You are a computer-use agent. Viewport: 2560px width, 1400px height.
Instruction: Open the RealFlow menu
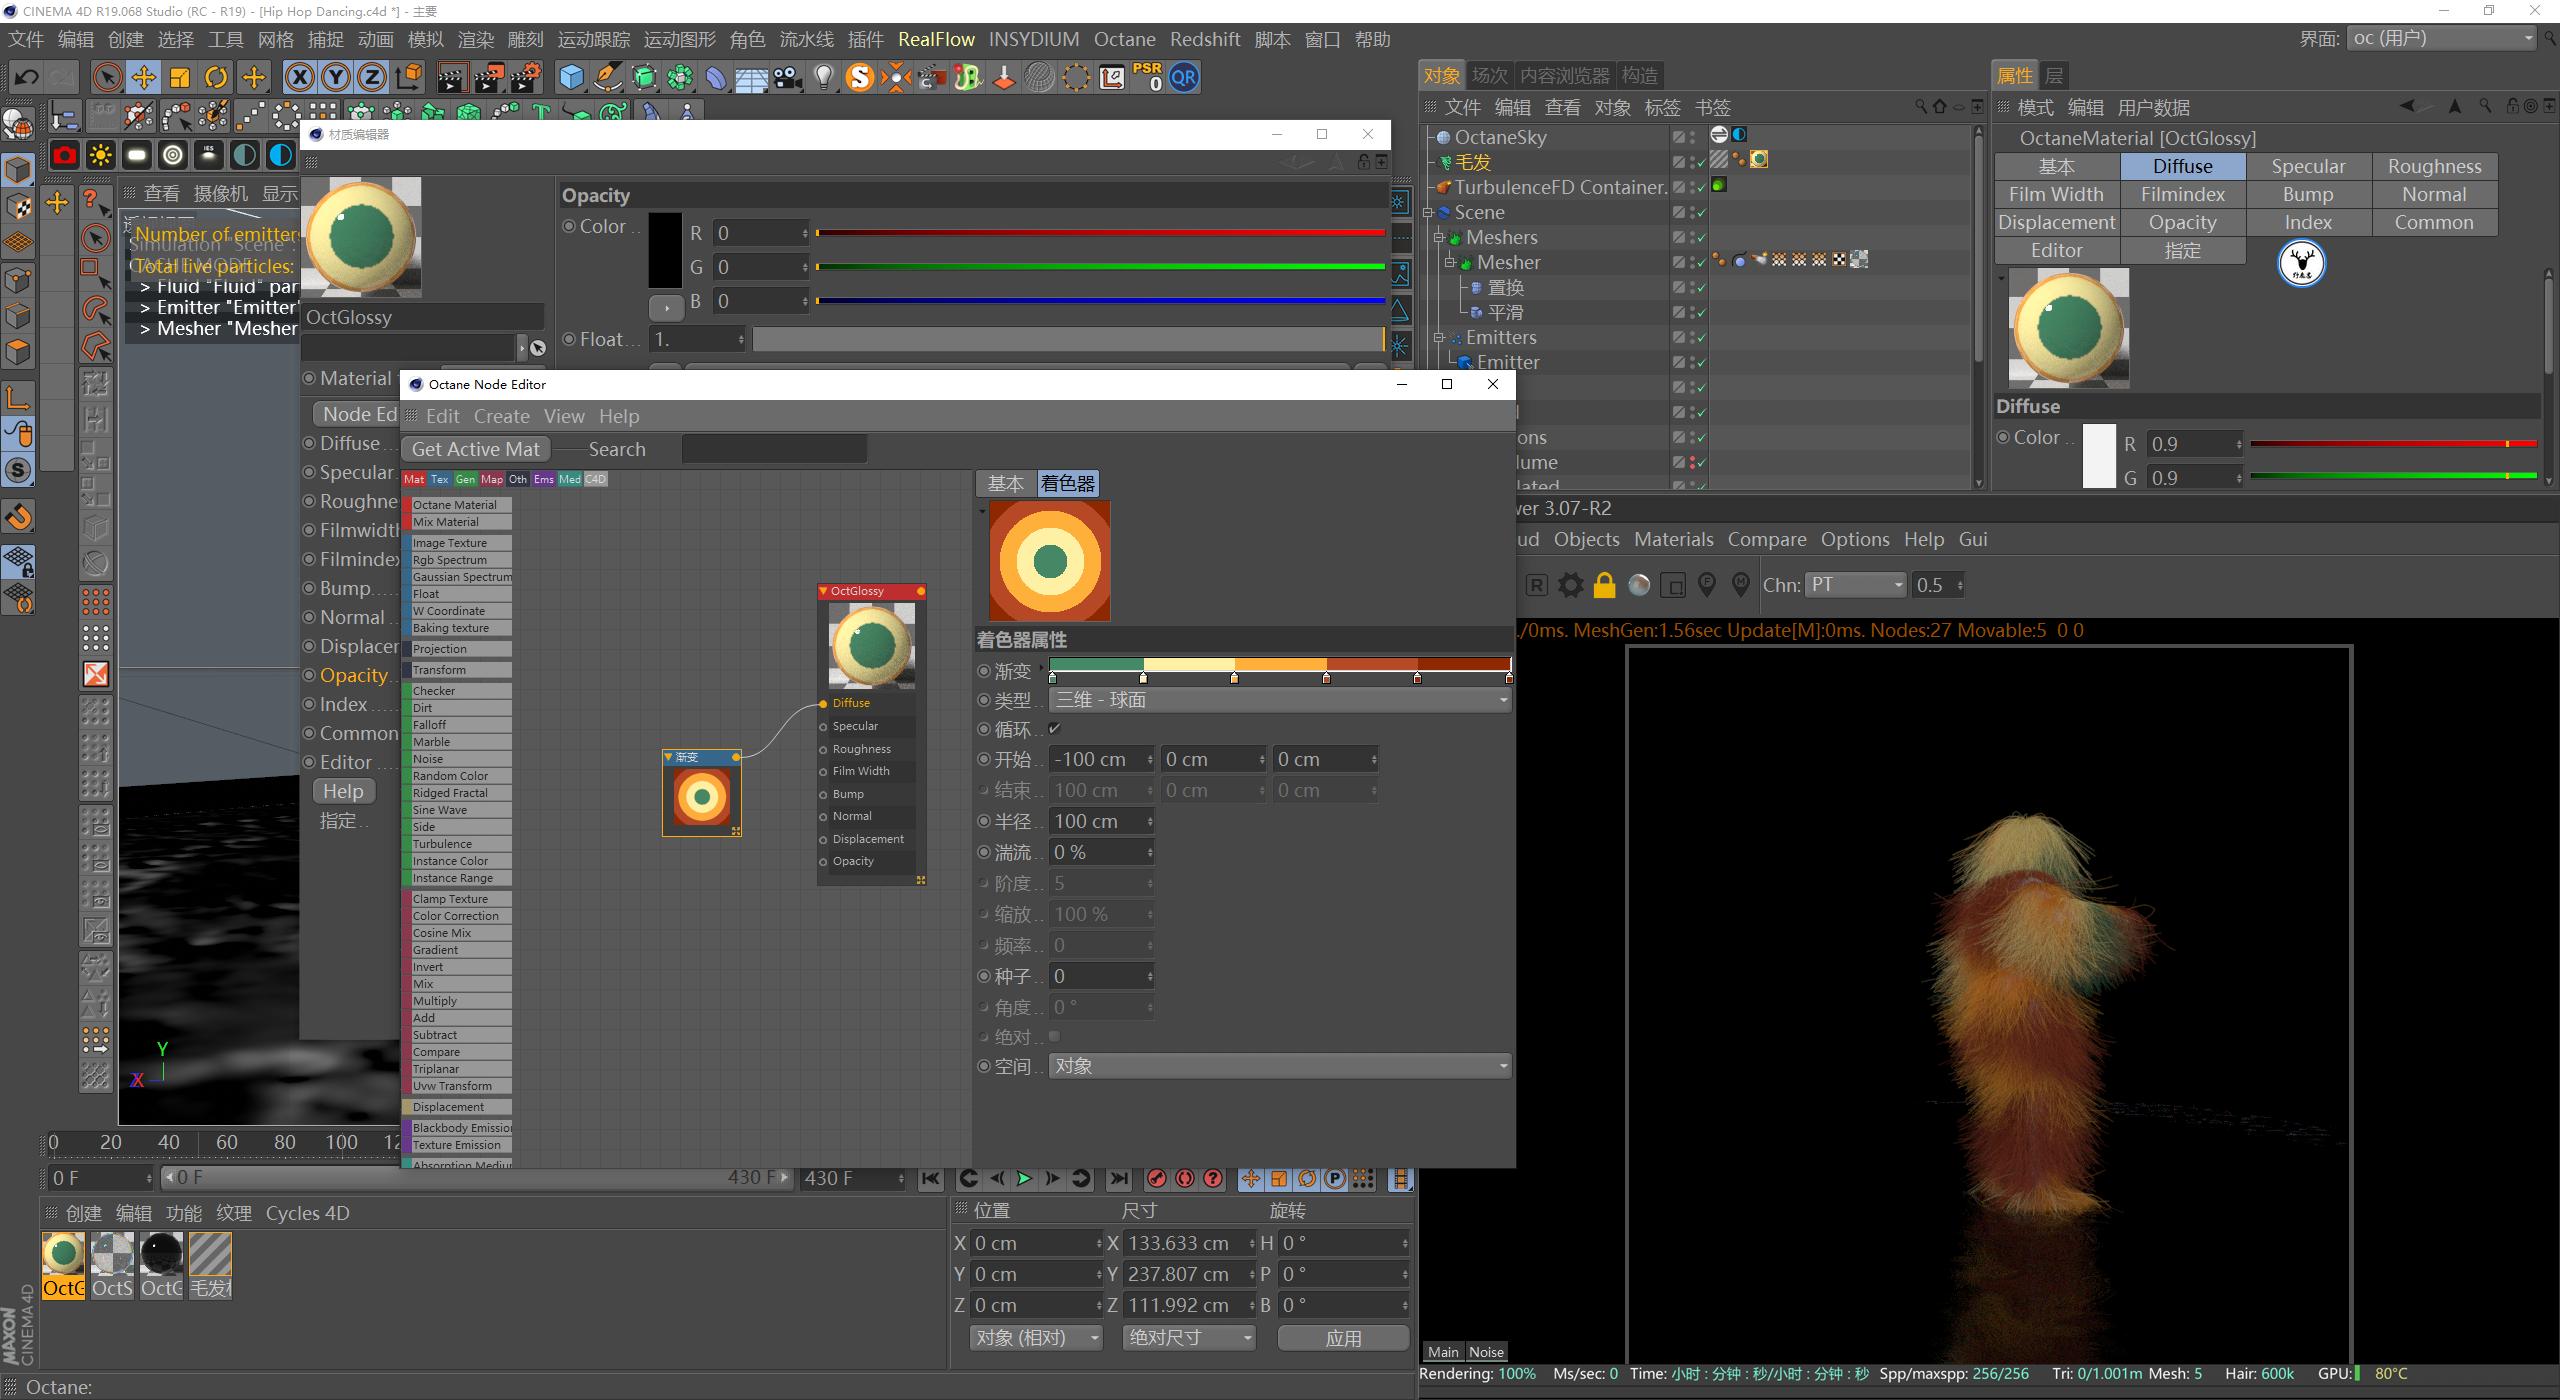coord(936,39)
